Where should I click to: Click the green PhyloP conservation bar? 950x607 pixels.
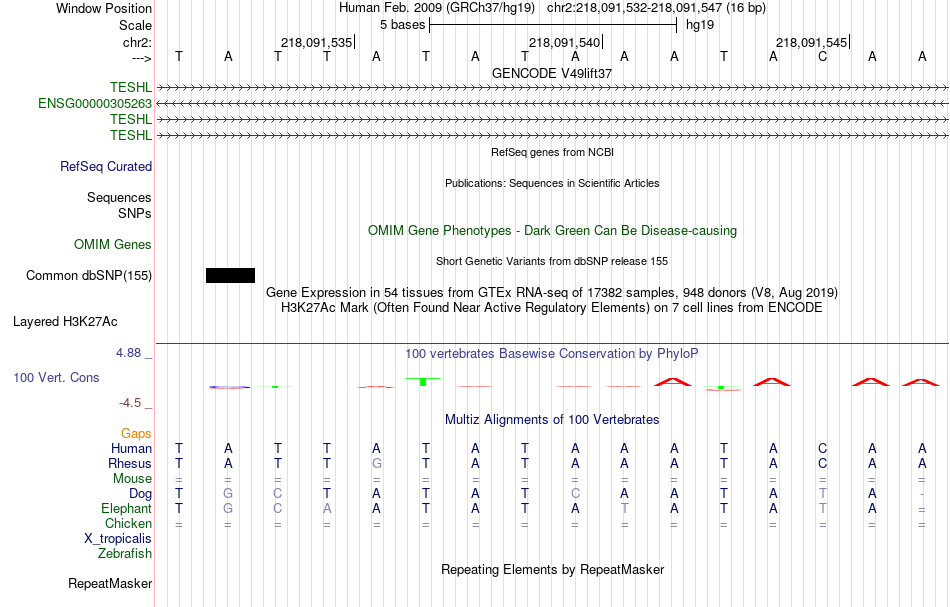tap(423, 382)
